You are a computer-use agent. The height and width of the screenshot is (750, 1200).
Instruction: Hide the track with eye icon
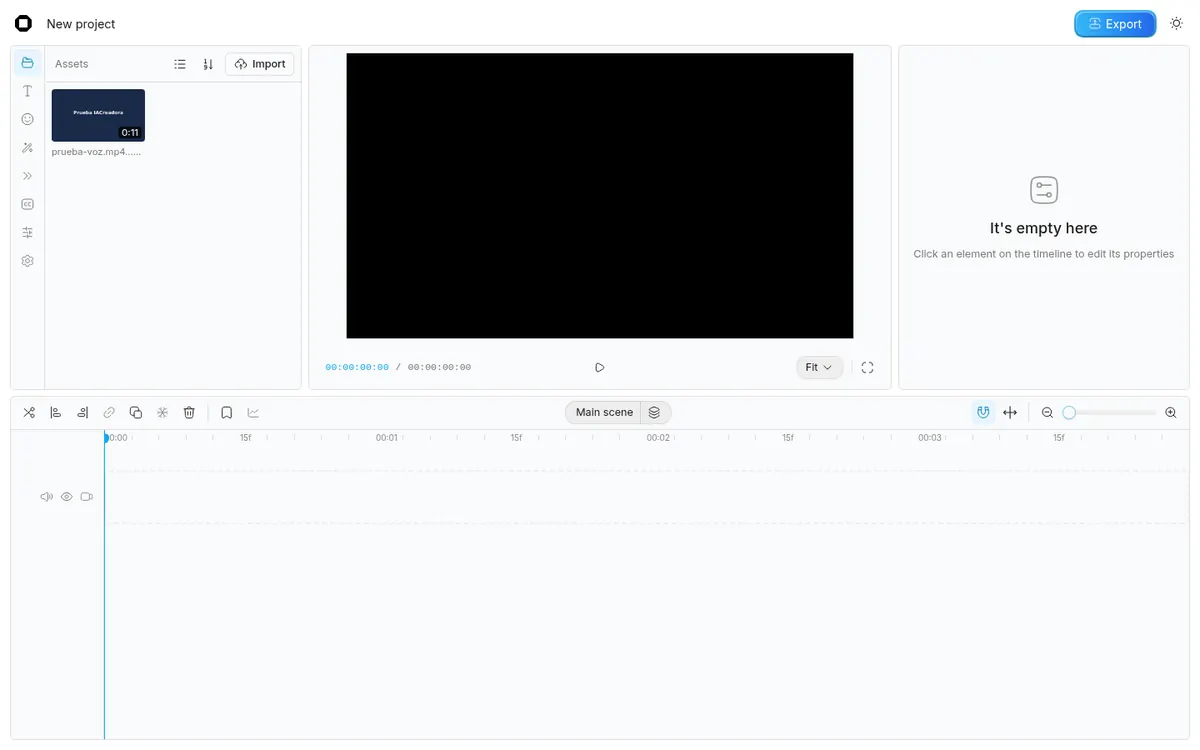67,497
